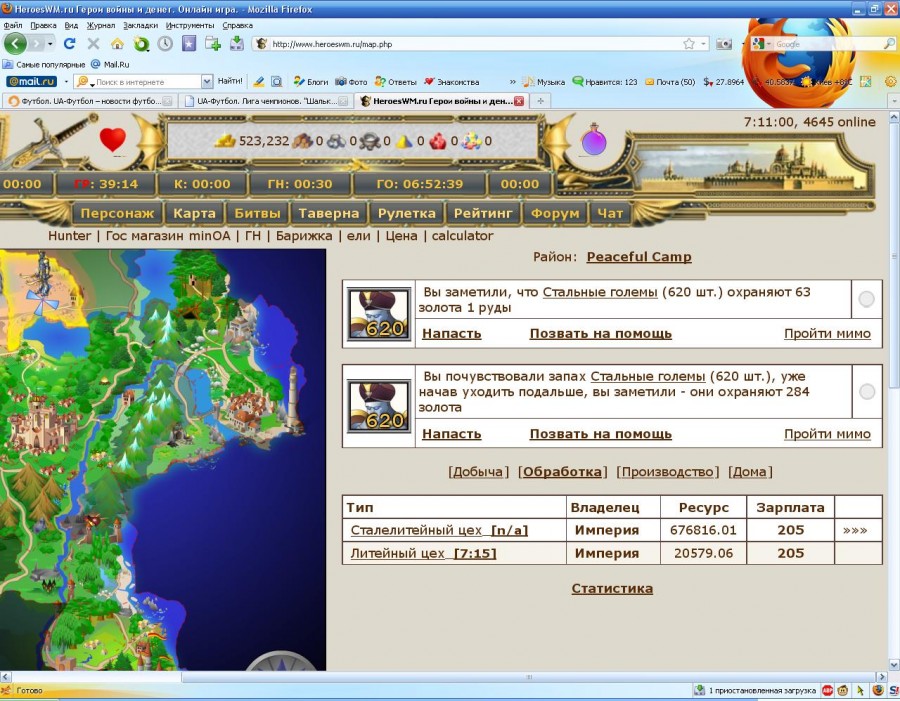This screenshot has width=900, height=701.
Task: Select radio button for 63 gold golem encounter
Action: point(866,299)
